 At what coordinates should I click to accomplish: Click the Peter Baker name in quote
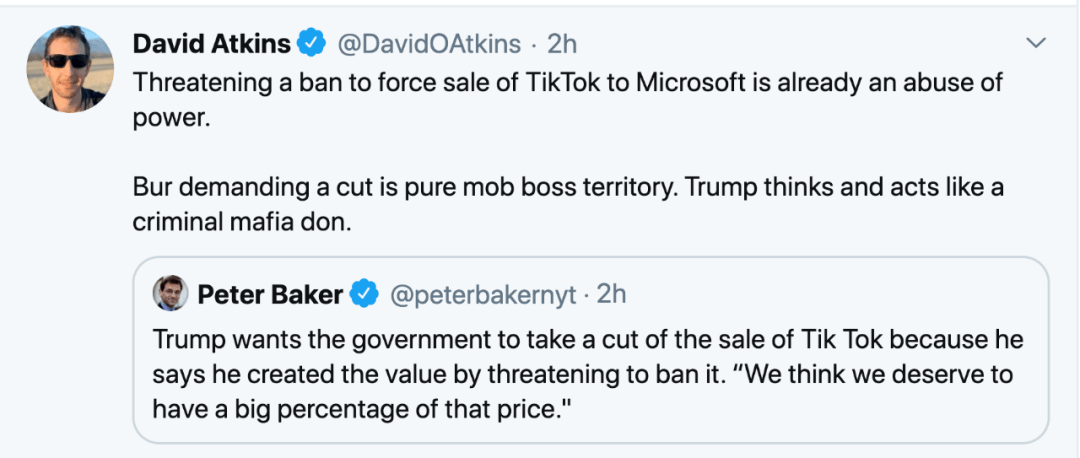click(x=270, y=294)
